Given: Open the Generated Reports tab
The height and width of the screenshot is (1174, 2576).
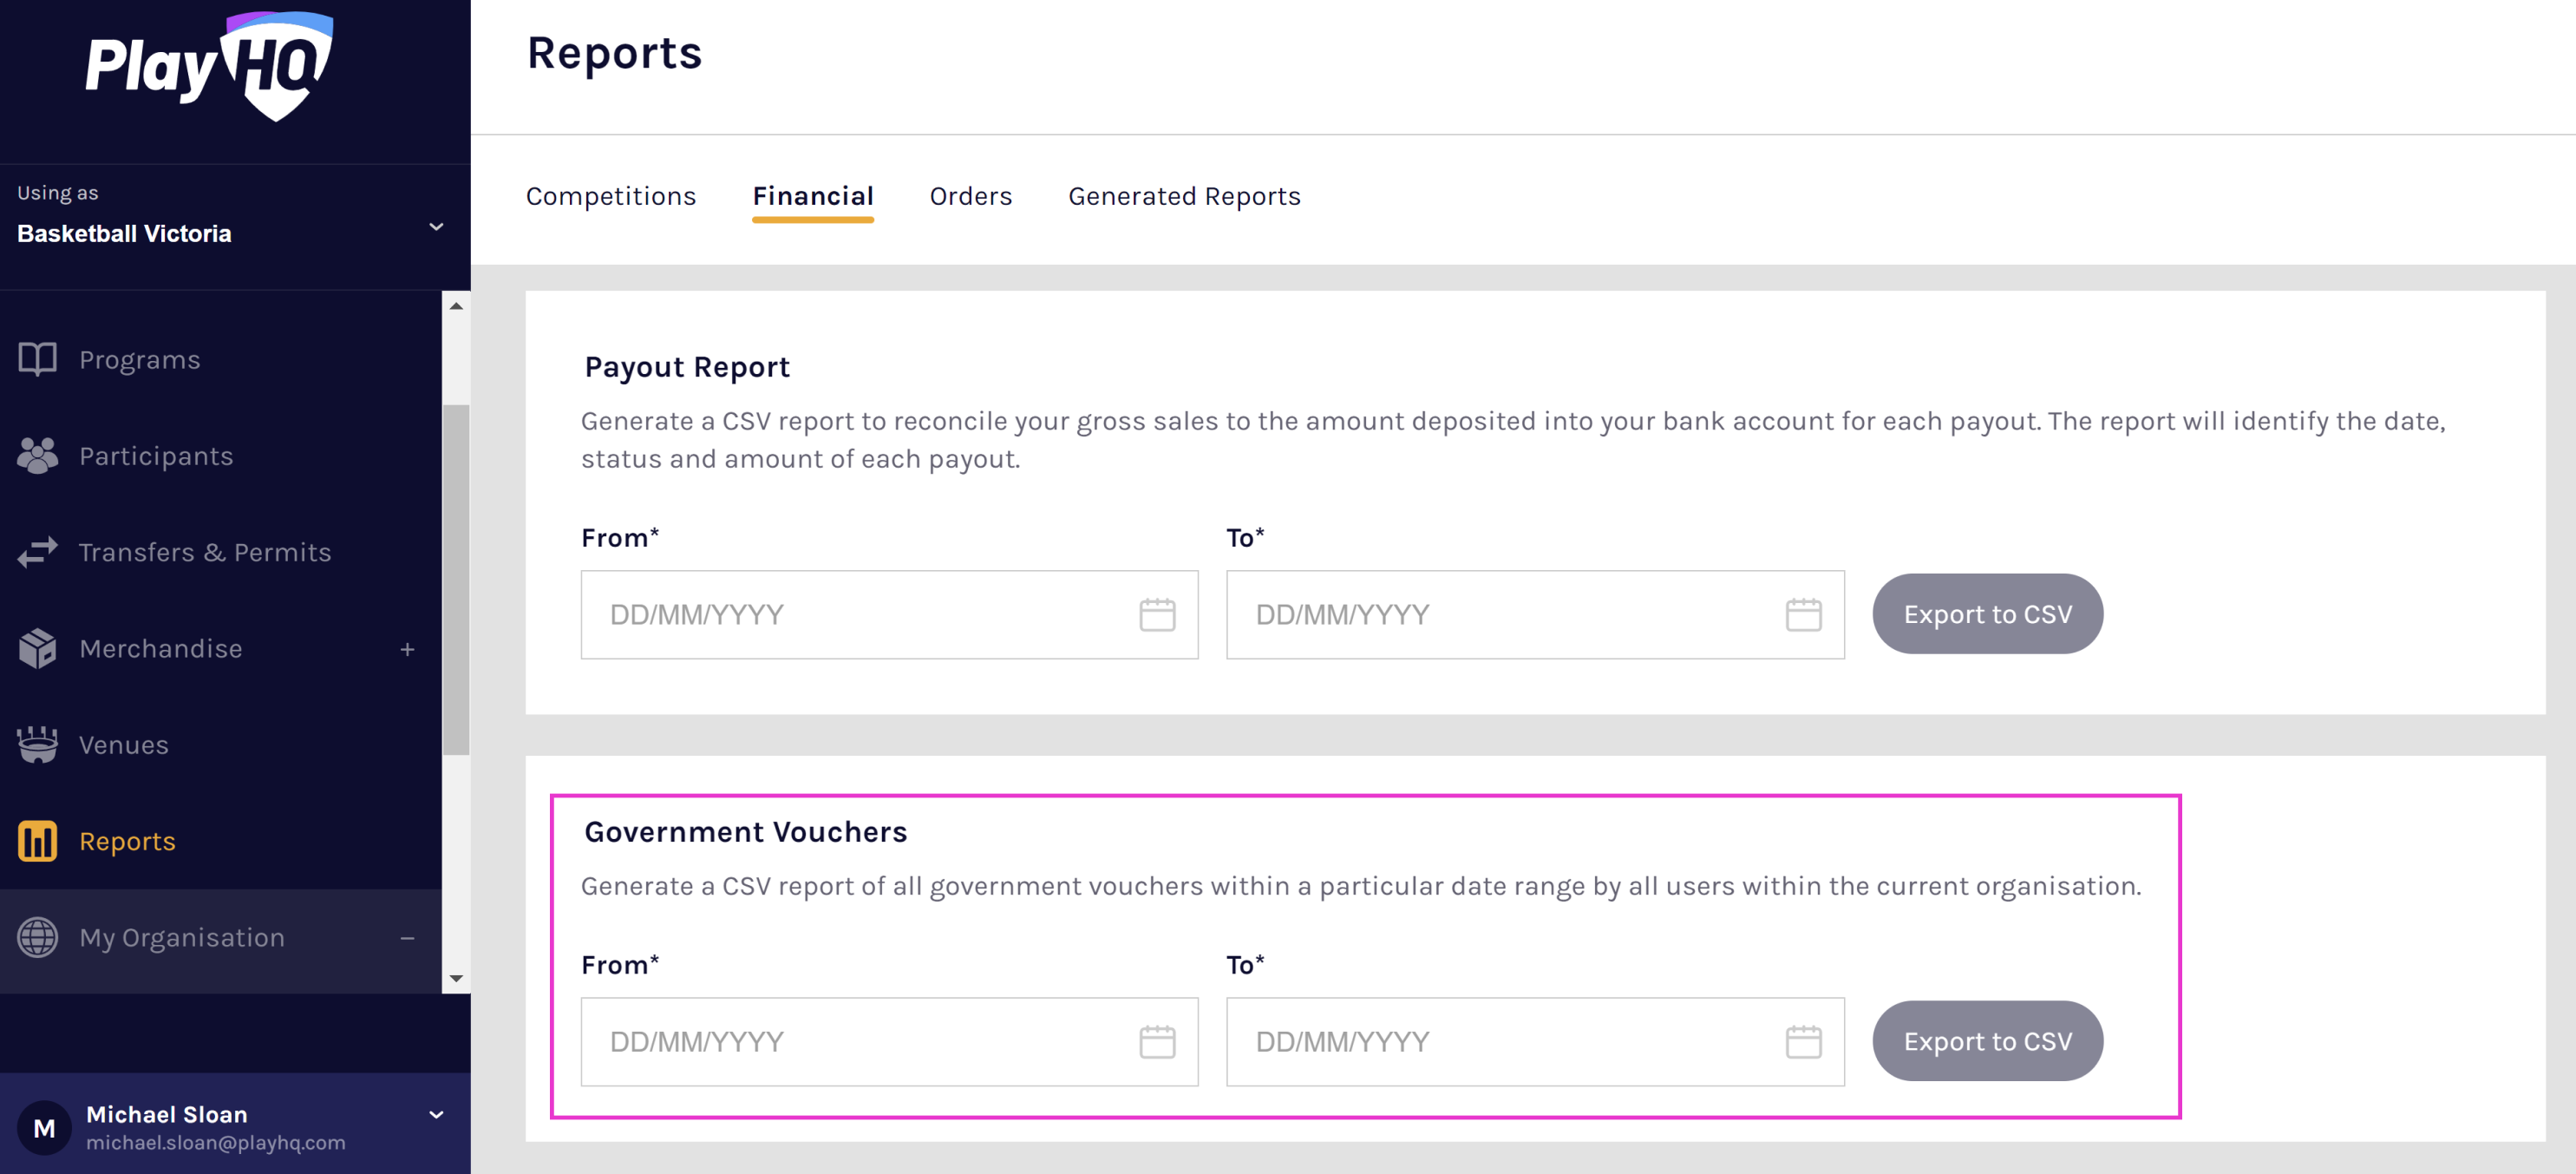Looking at the screenshot, I should tap(1184, 196).
